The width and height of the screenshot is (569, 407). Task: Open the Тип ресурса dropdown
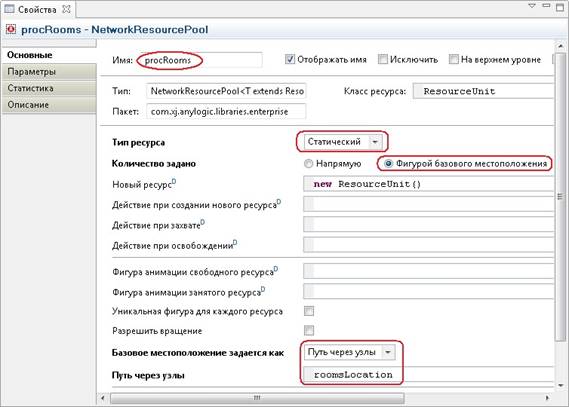tap(343, 142)
